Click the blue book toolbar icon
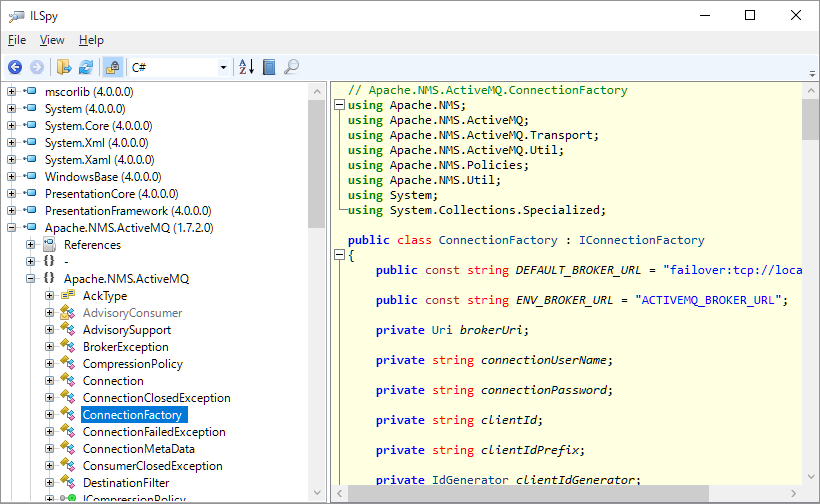The height and width of the screenshot is (504, 820). coord(269,67)
